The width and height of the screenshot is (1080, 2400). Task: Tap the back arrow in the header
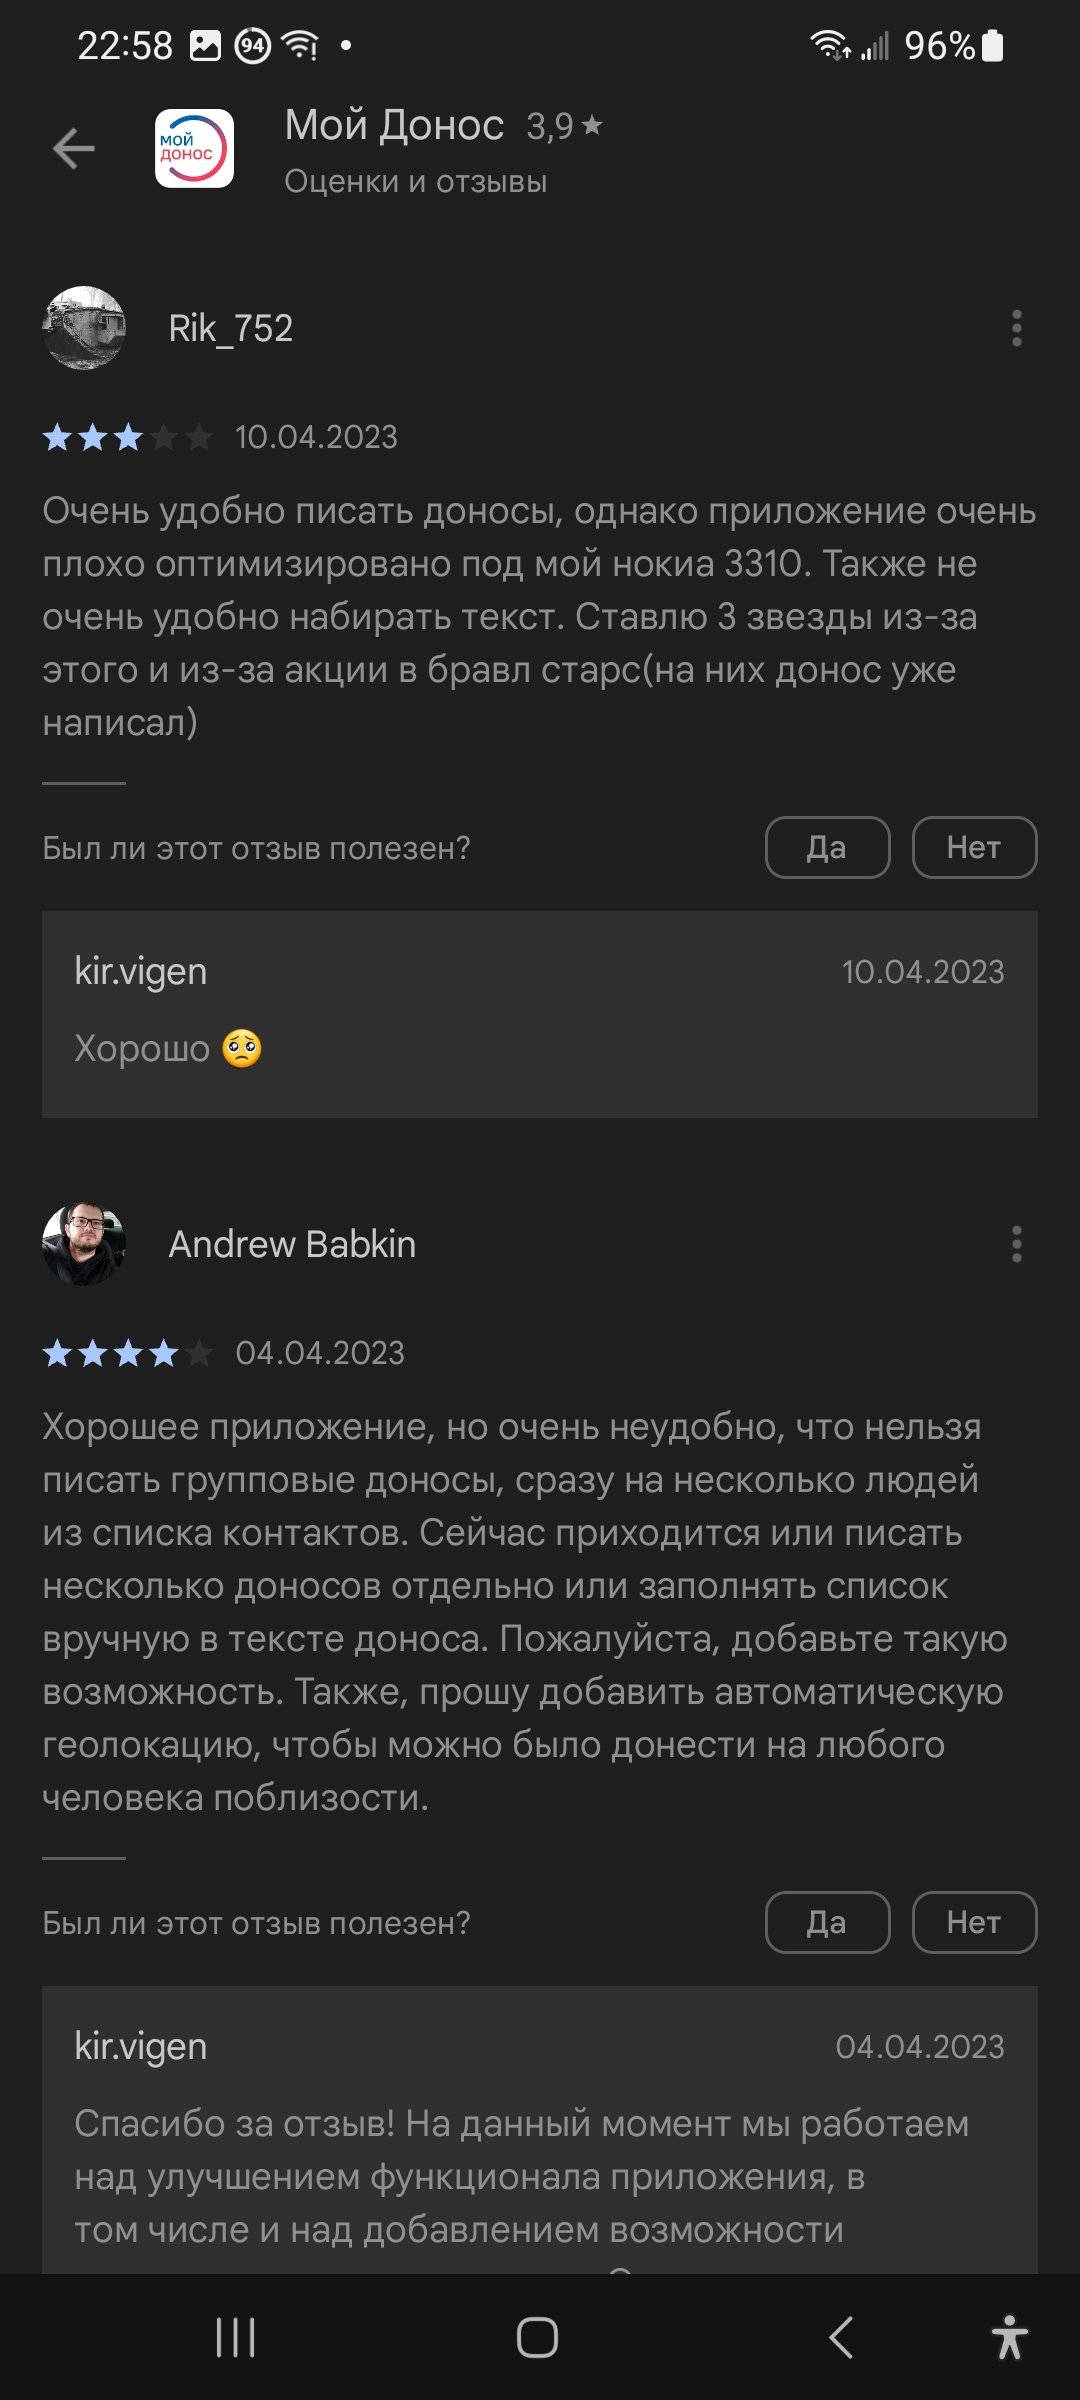74,149
